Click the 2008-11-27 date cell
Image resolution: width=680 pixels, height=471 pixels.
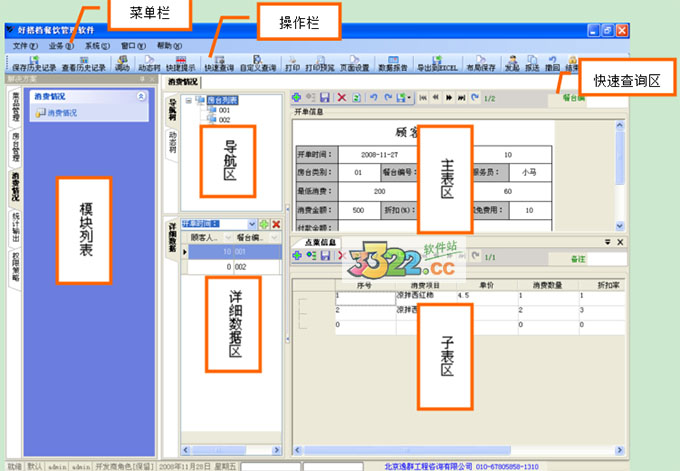(379, 155)
